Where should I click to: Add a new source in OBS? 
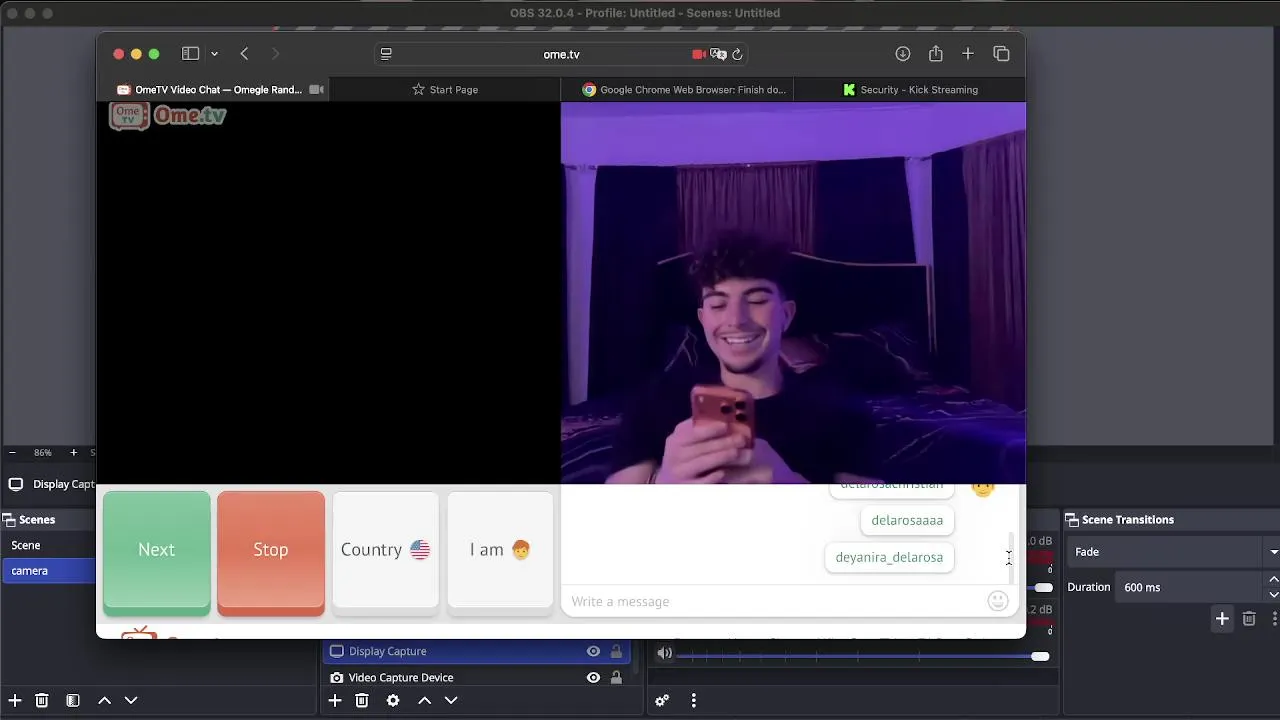tap(335, 701)
